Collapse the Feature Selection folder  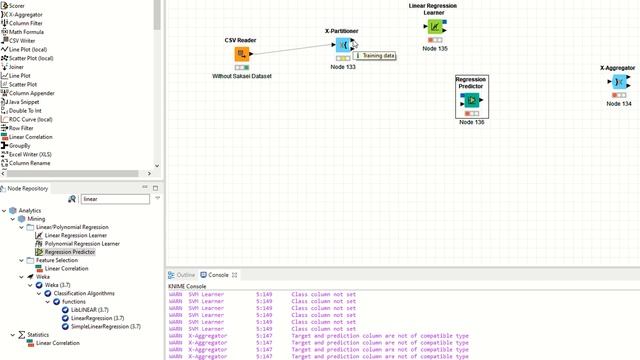coord(22,260)
